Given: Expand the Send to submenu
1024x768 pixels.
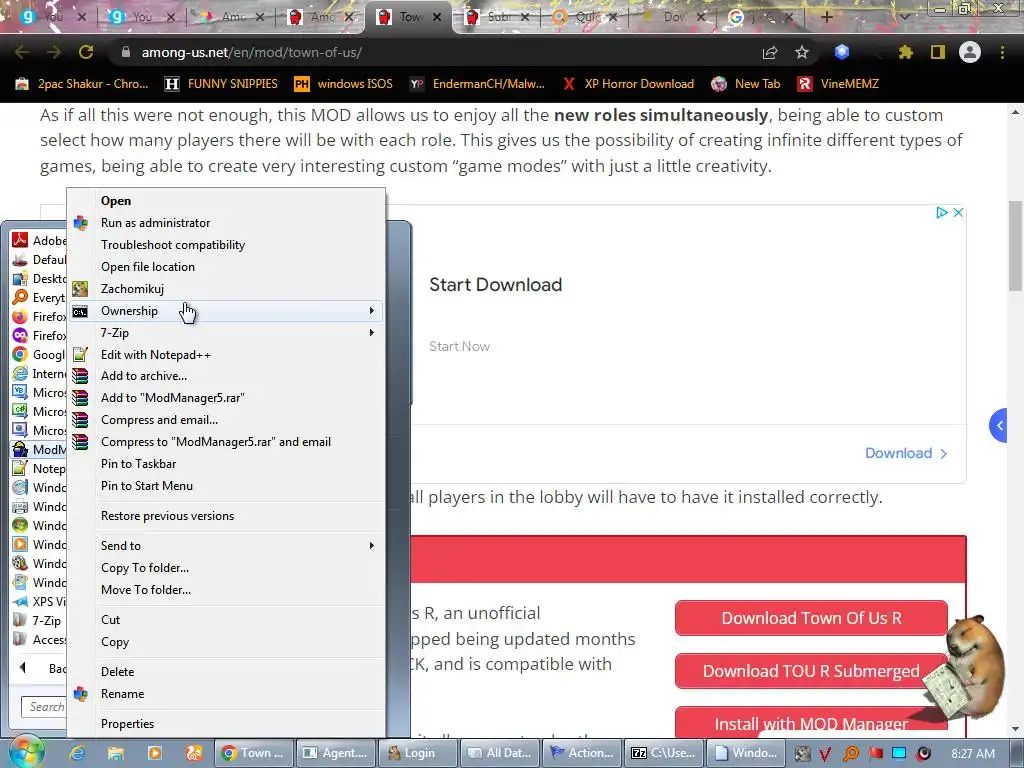Looking at the screenshot, I should 226,546.
